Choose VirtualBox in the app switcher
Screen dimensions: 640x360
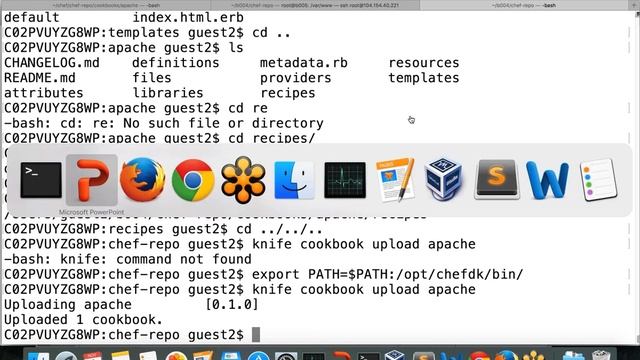(444, 180)
